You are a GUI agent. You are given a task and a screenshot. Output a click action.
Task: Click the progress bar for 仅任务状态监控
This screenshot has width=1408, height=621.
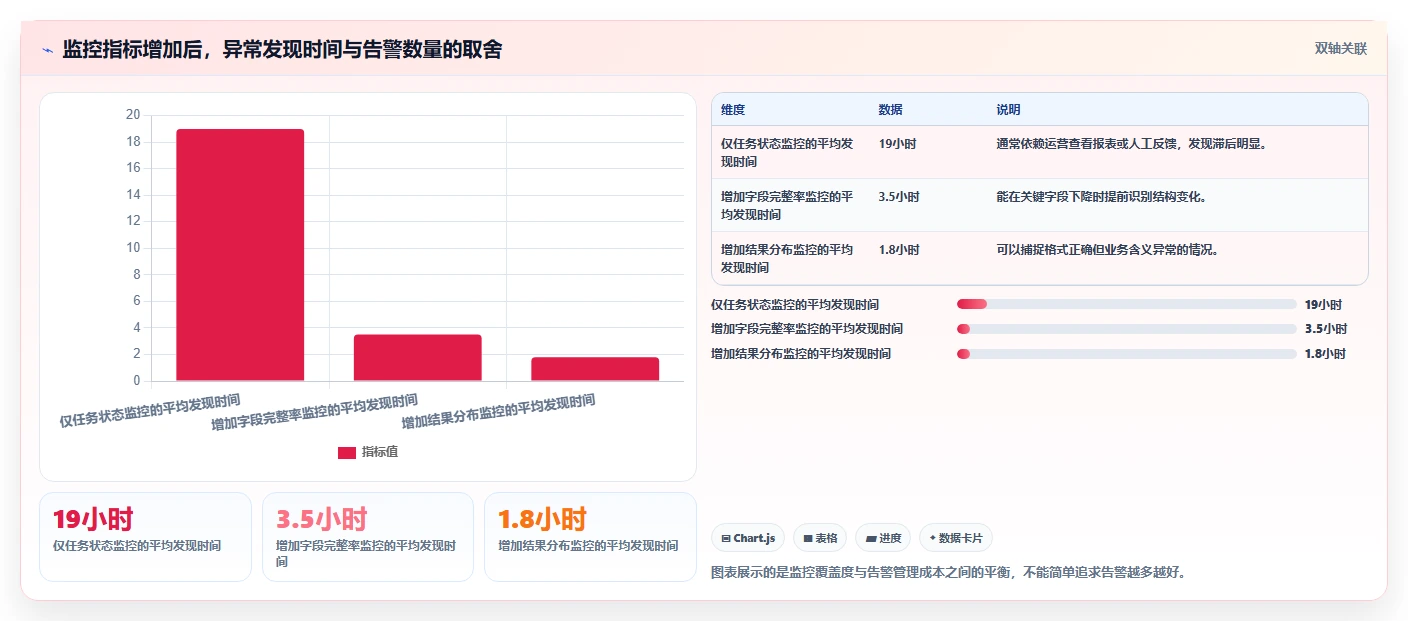coord(1126,304)
